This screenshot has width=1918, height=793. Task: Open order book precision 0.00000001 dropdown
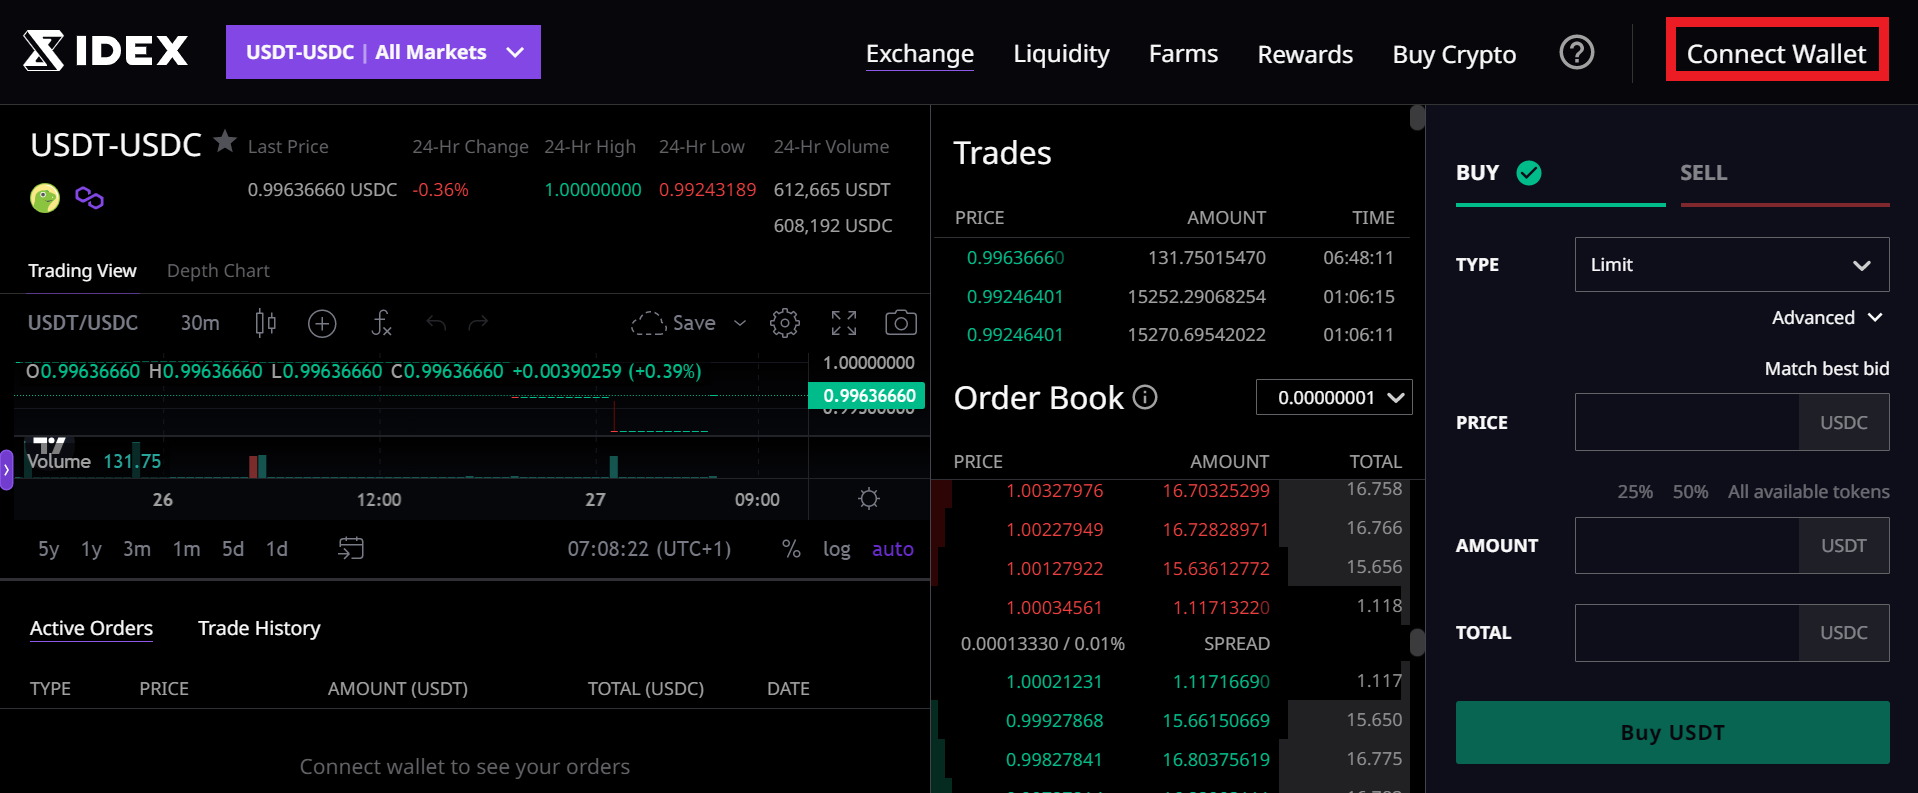tap(1334, 398)
